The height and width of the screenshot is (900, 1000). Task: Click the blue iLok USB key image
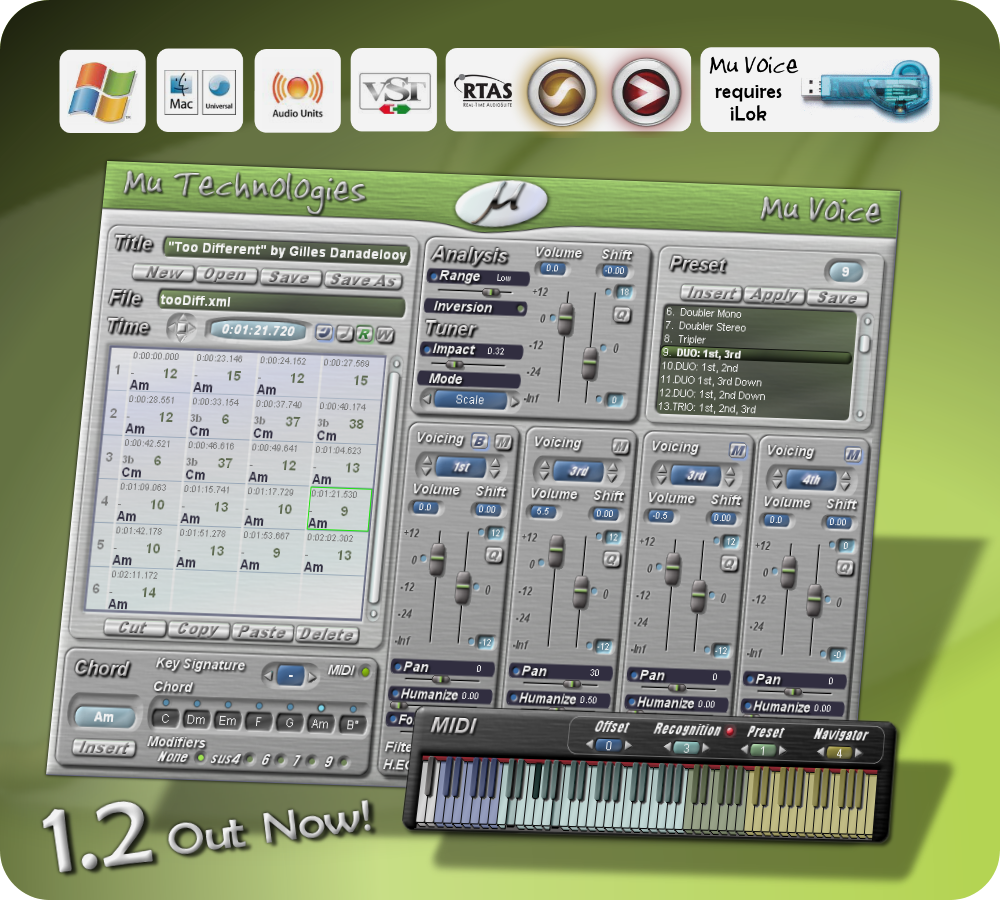click(867, 89)
